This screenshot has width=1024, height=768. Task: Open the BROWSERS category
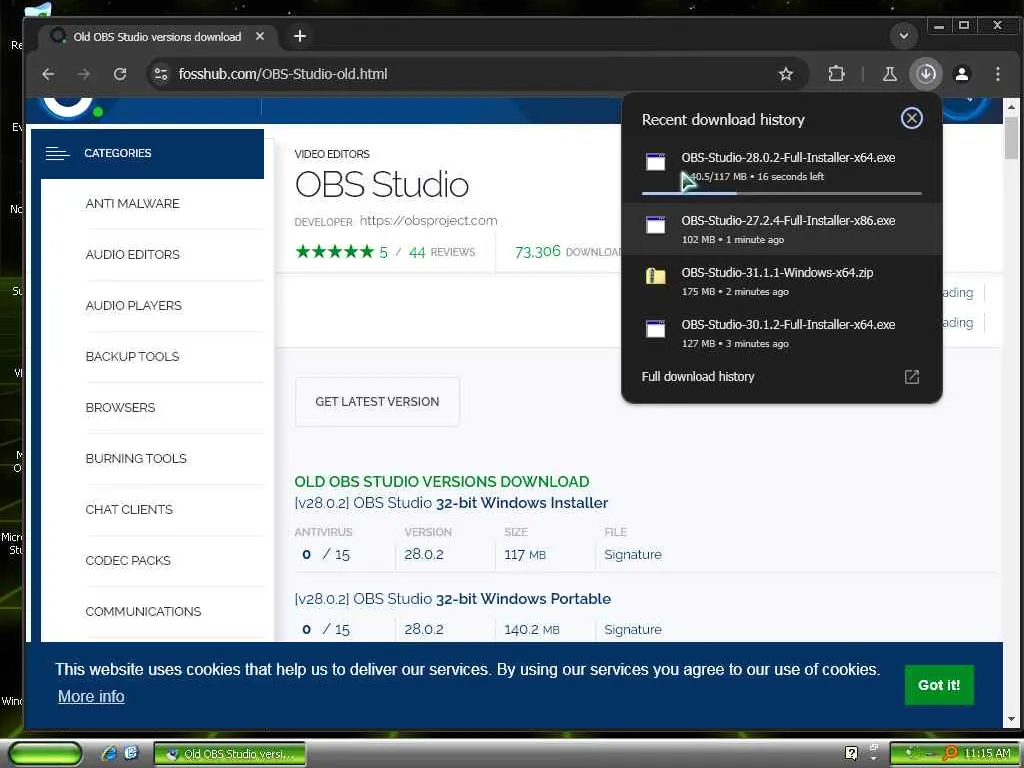point(120,408)
